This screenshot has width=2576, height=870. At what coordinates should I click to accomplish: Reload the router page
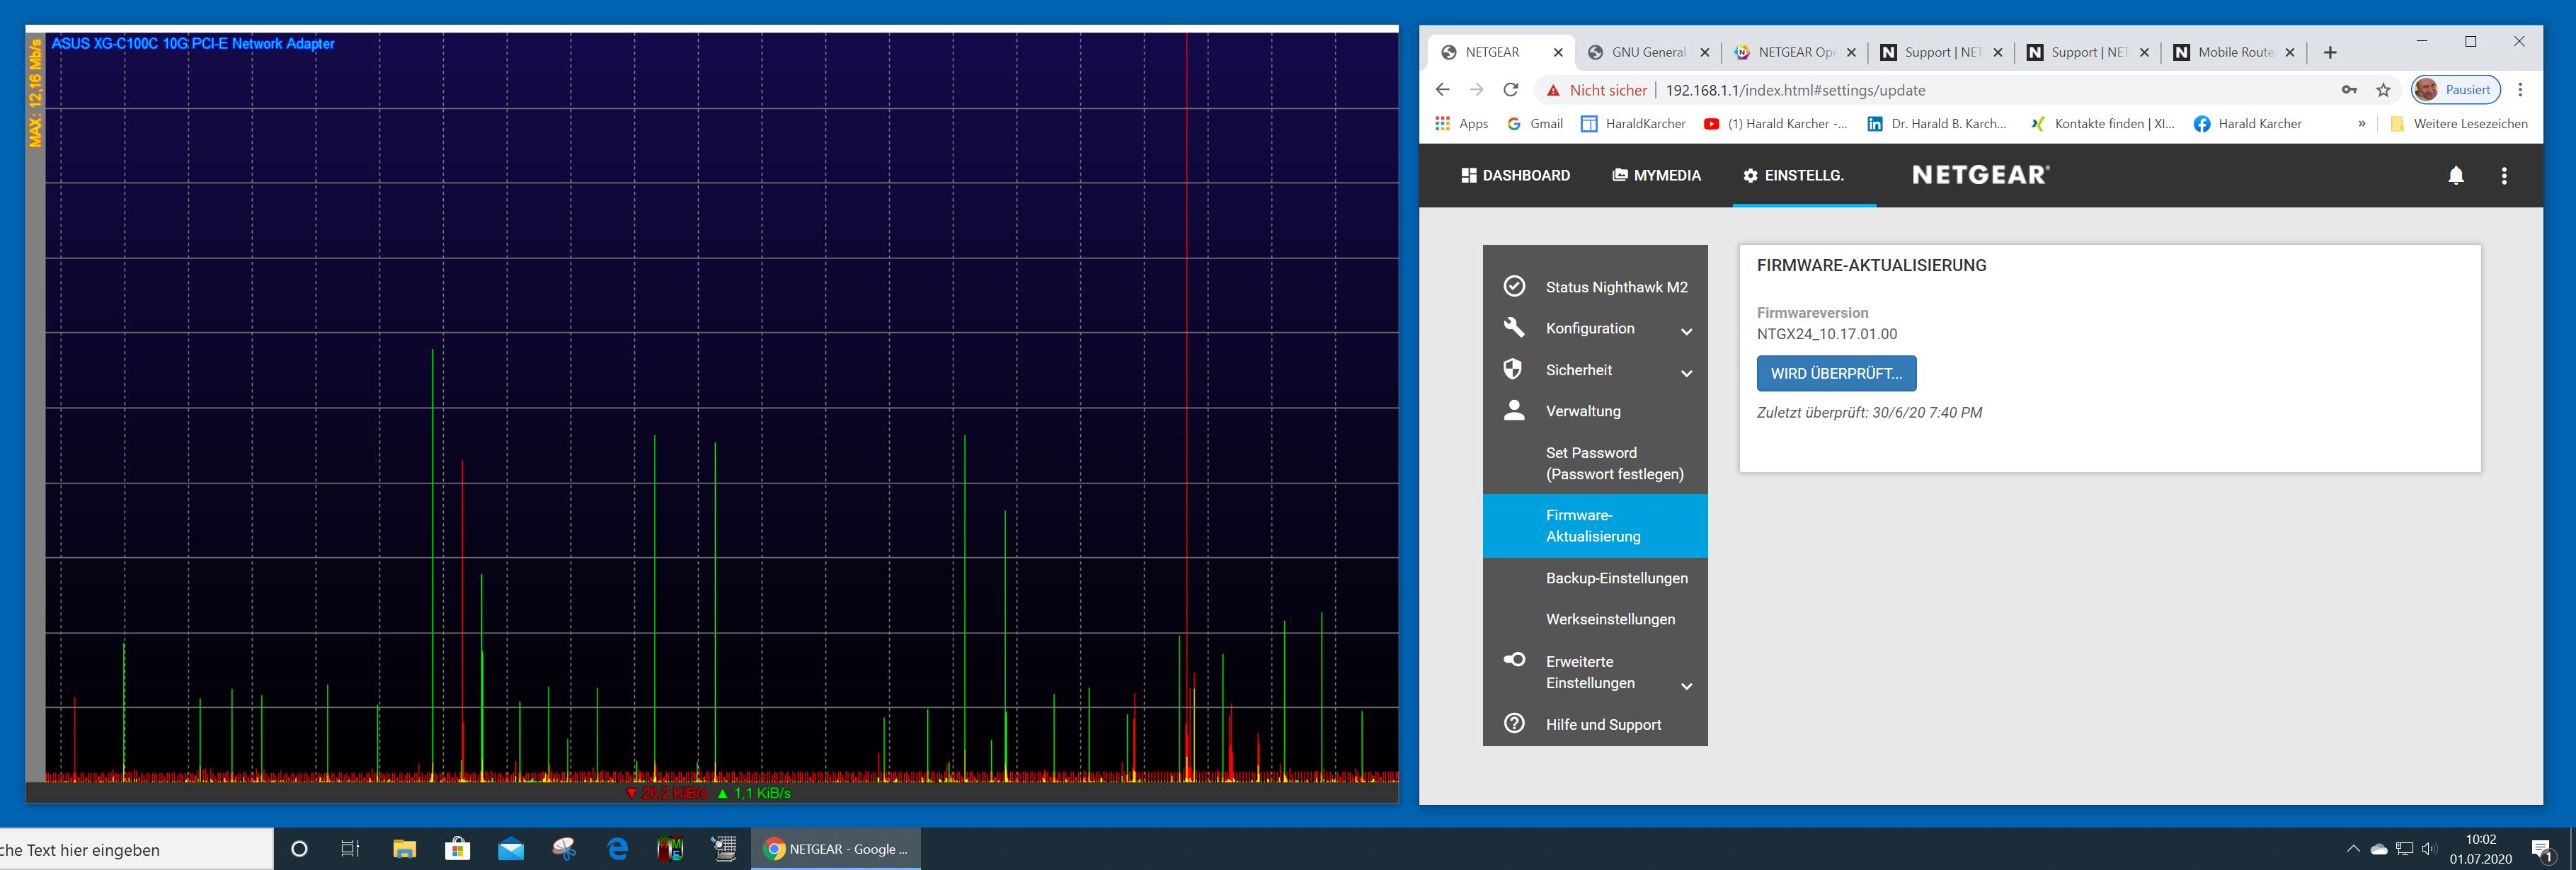pos(1510,90)
